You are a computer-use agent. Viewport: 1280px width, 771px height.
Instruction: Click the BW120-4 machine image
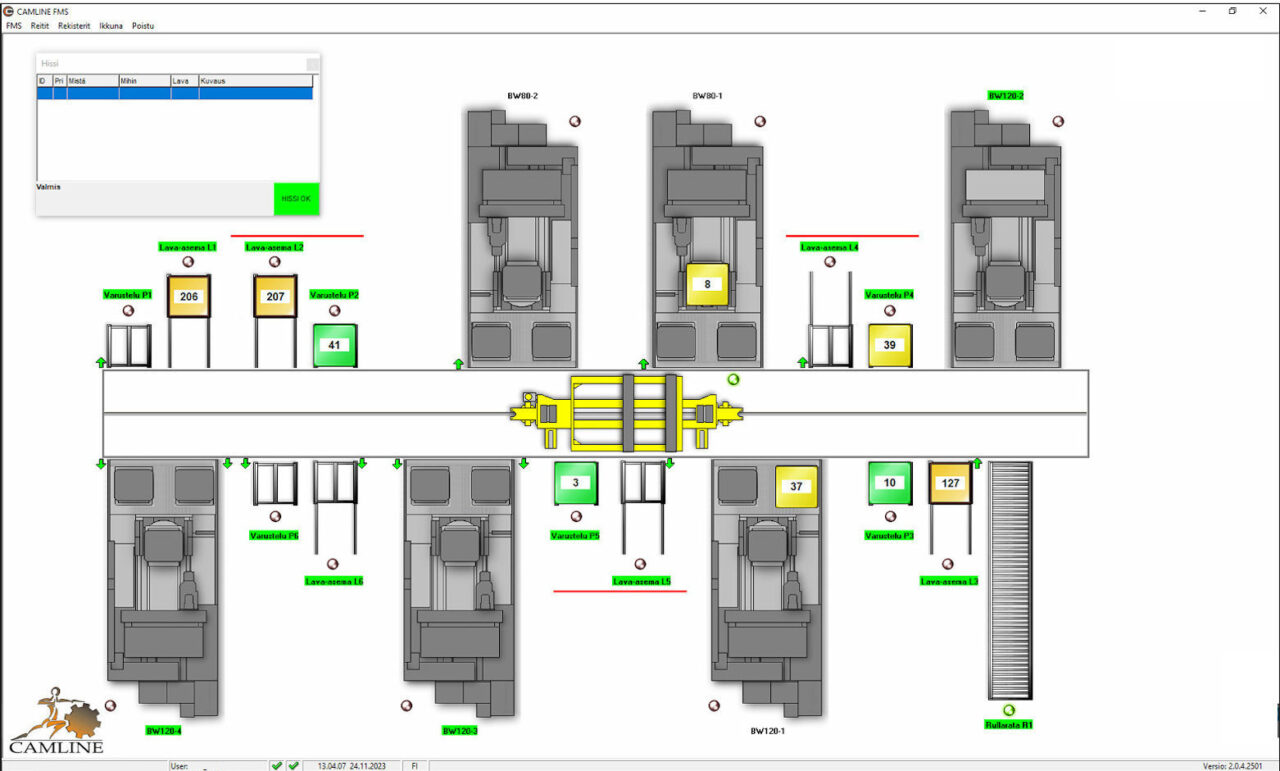[x=162, y=588]
